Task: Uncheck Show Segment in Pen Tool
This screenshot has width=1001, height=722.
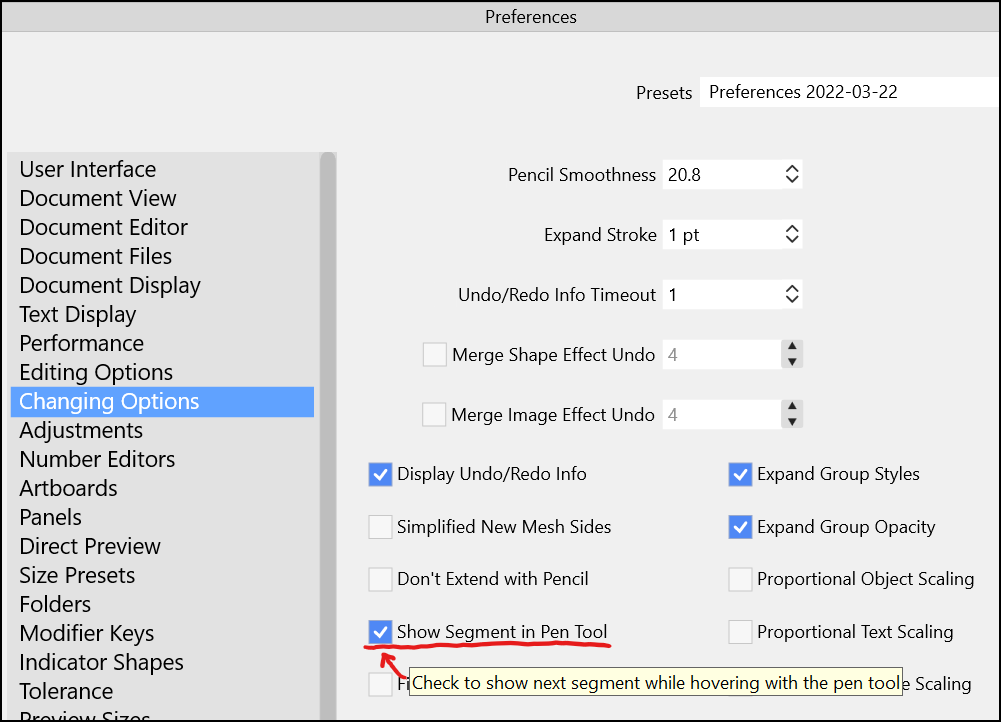Action: [x=380, y=632]
